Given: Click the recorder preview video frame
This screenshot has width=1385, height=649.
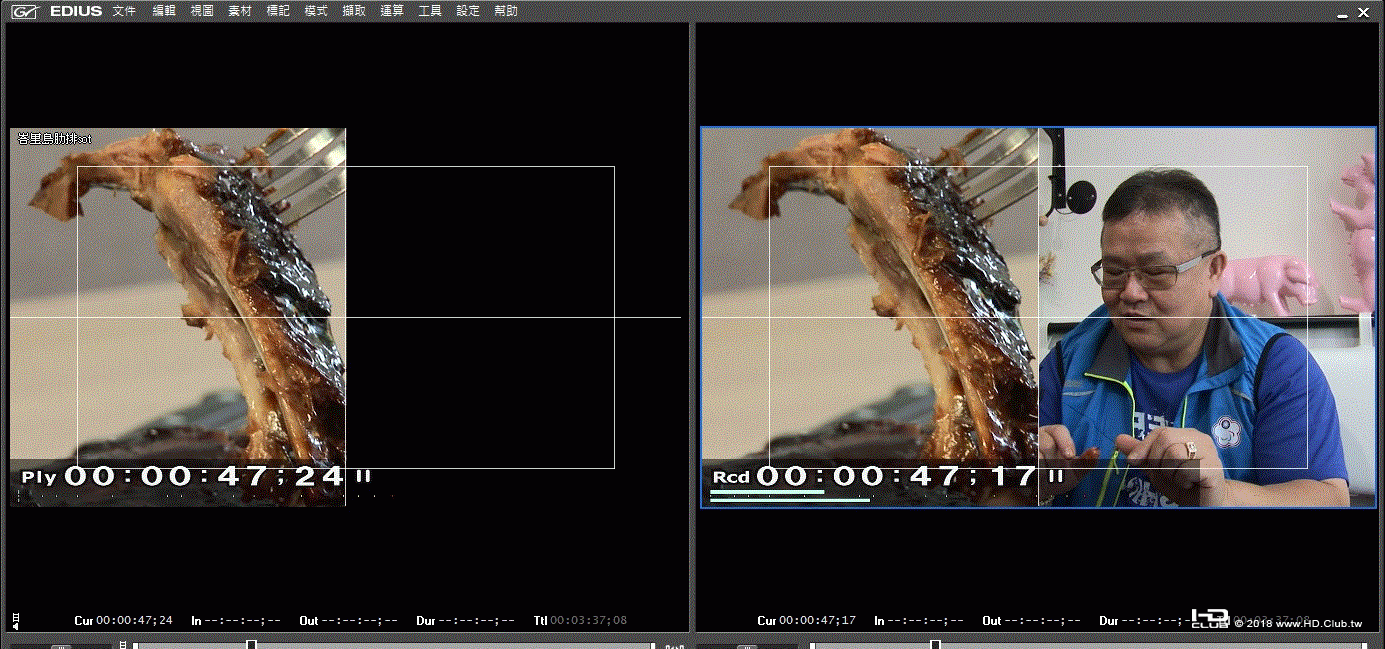Looking at the screenshot, I should point(1038,317).
